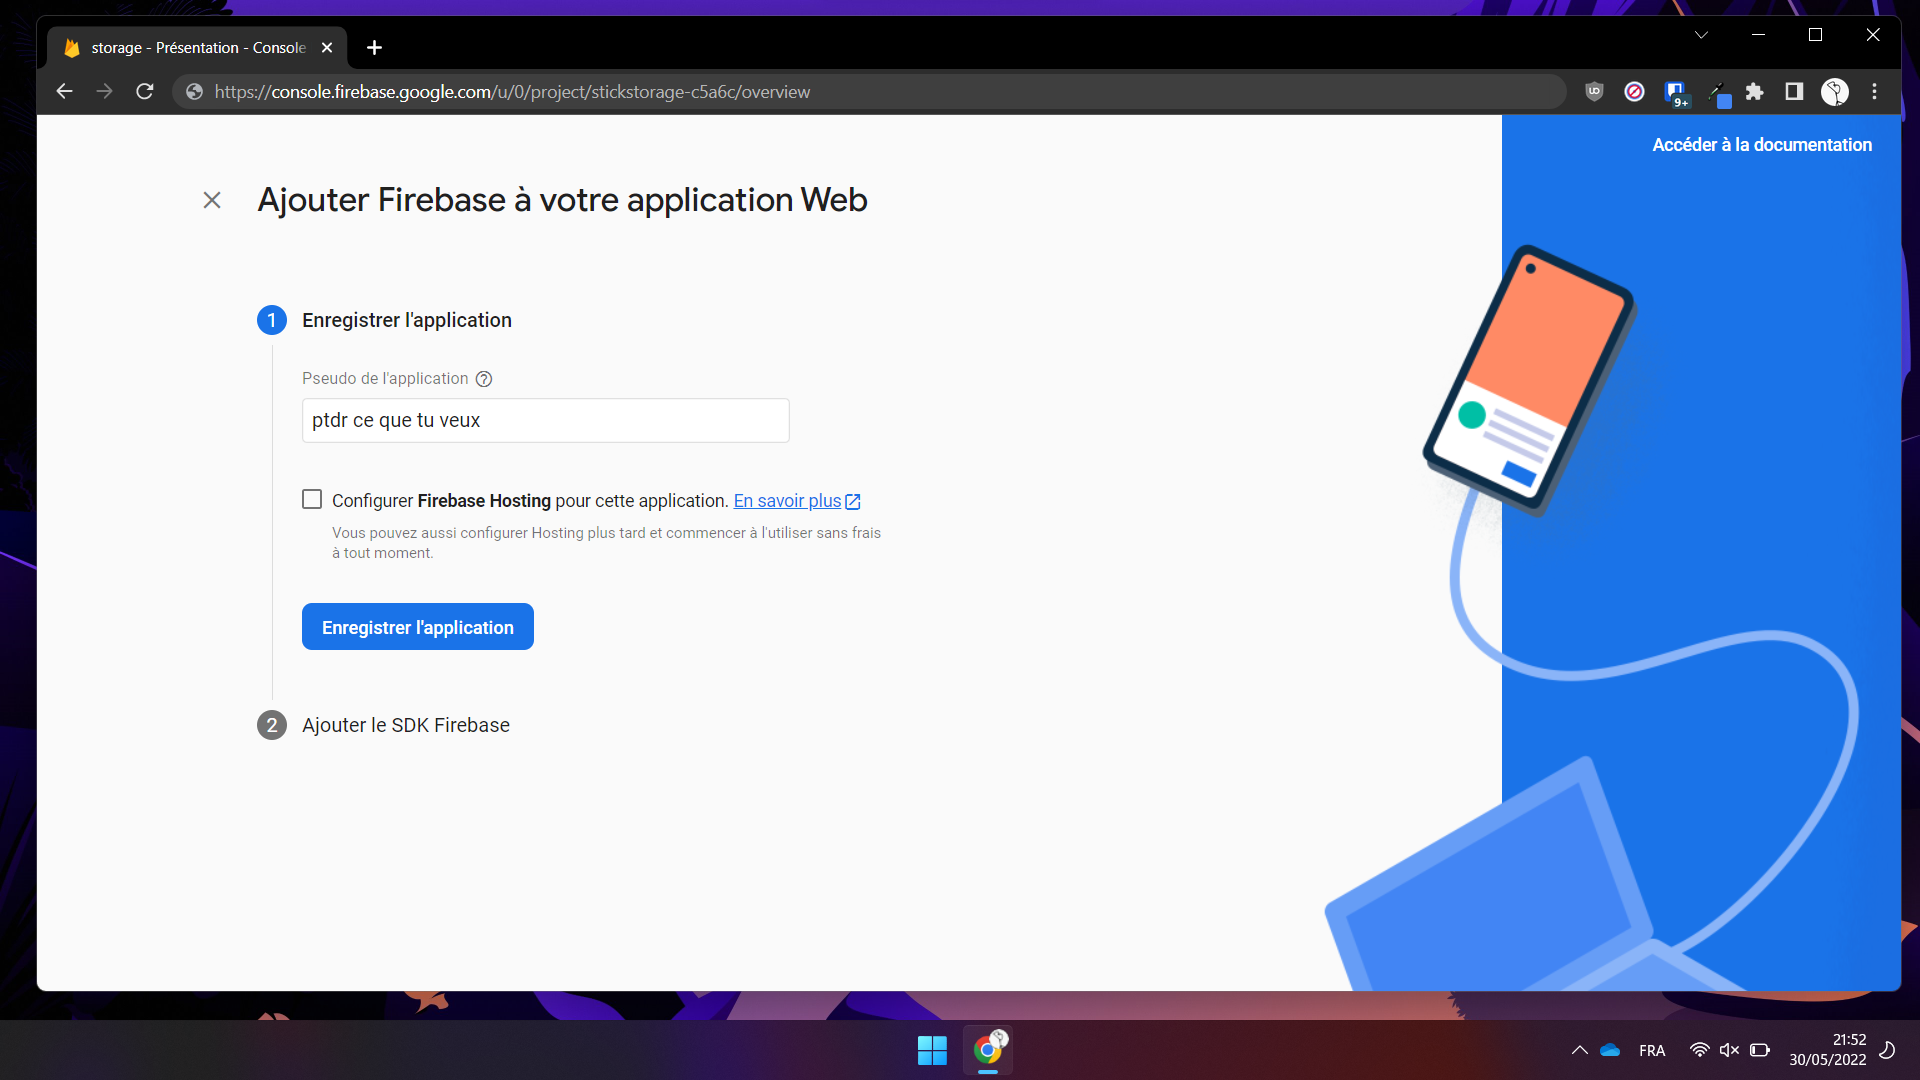This screenshot has height=1080, width=1920.
Task: Click step 1 'Enregistrer l'application' heading
Action: (x=406, y=320)
